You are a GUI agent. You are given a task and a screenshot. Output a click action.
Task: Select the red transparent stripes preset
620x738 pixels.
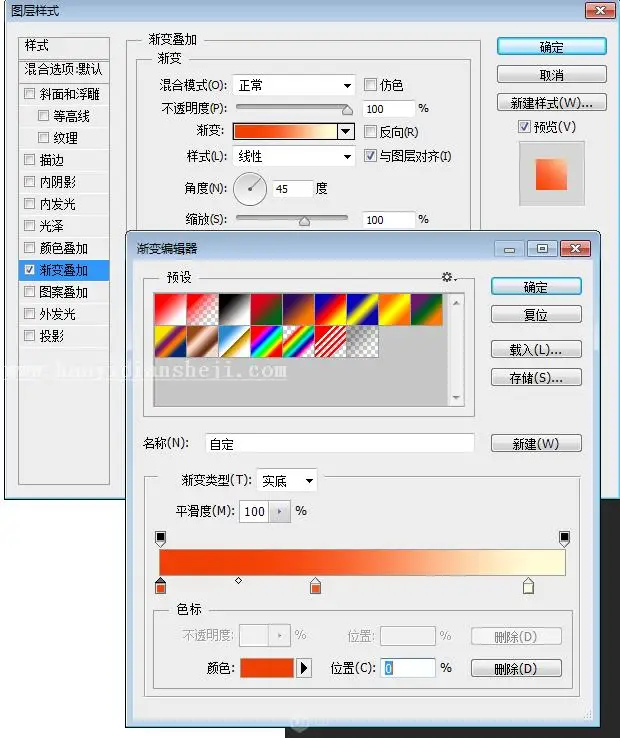(x=330, y=342)
